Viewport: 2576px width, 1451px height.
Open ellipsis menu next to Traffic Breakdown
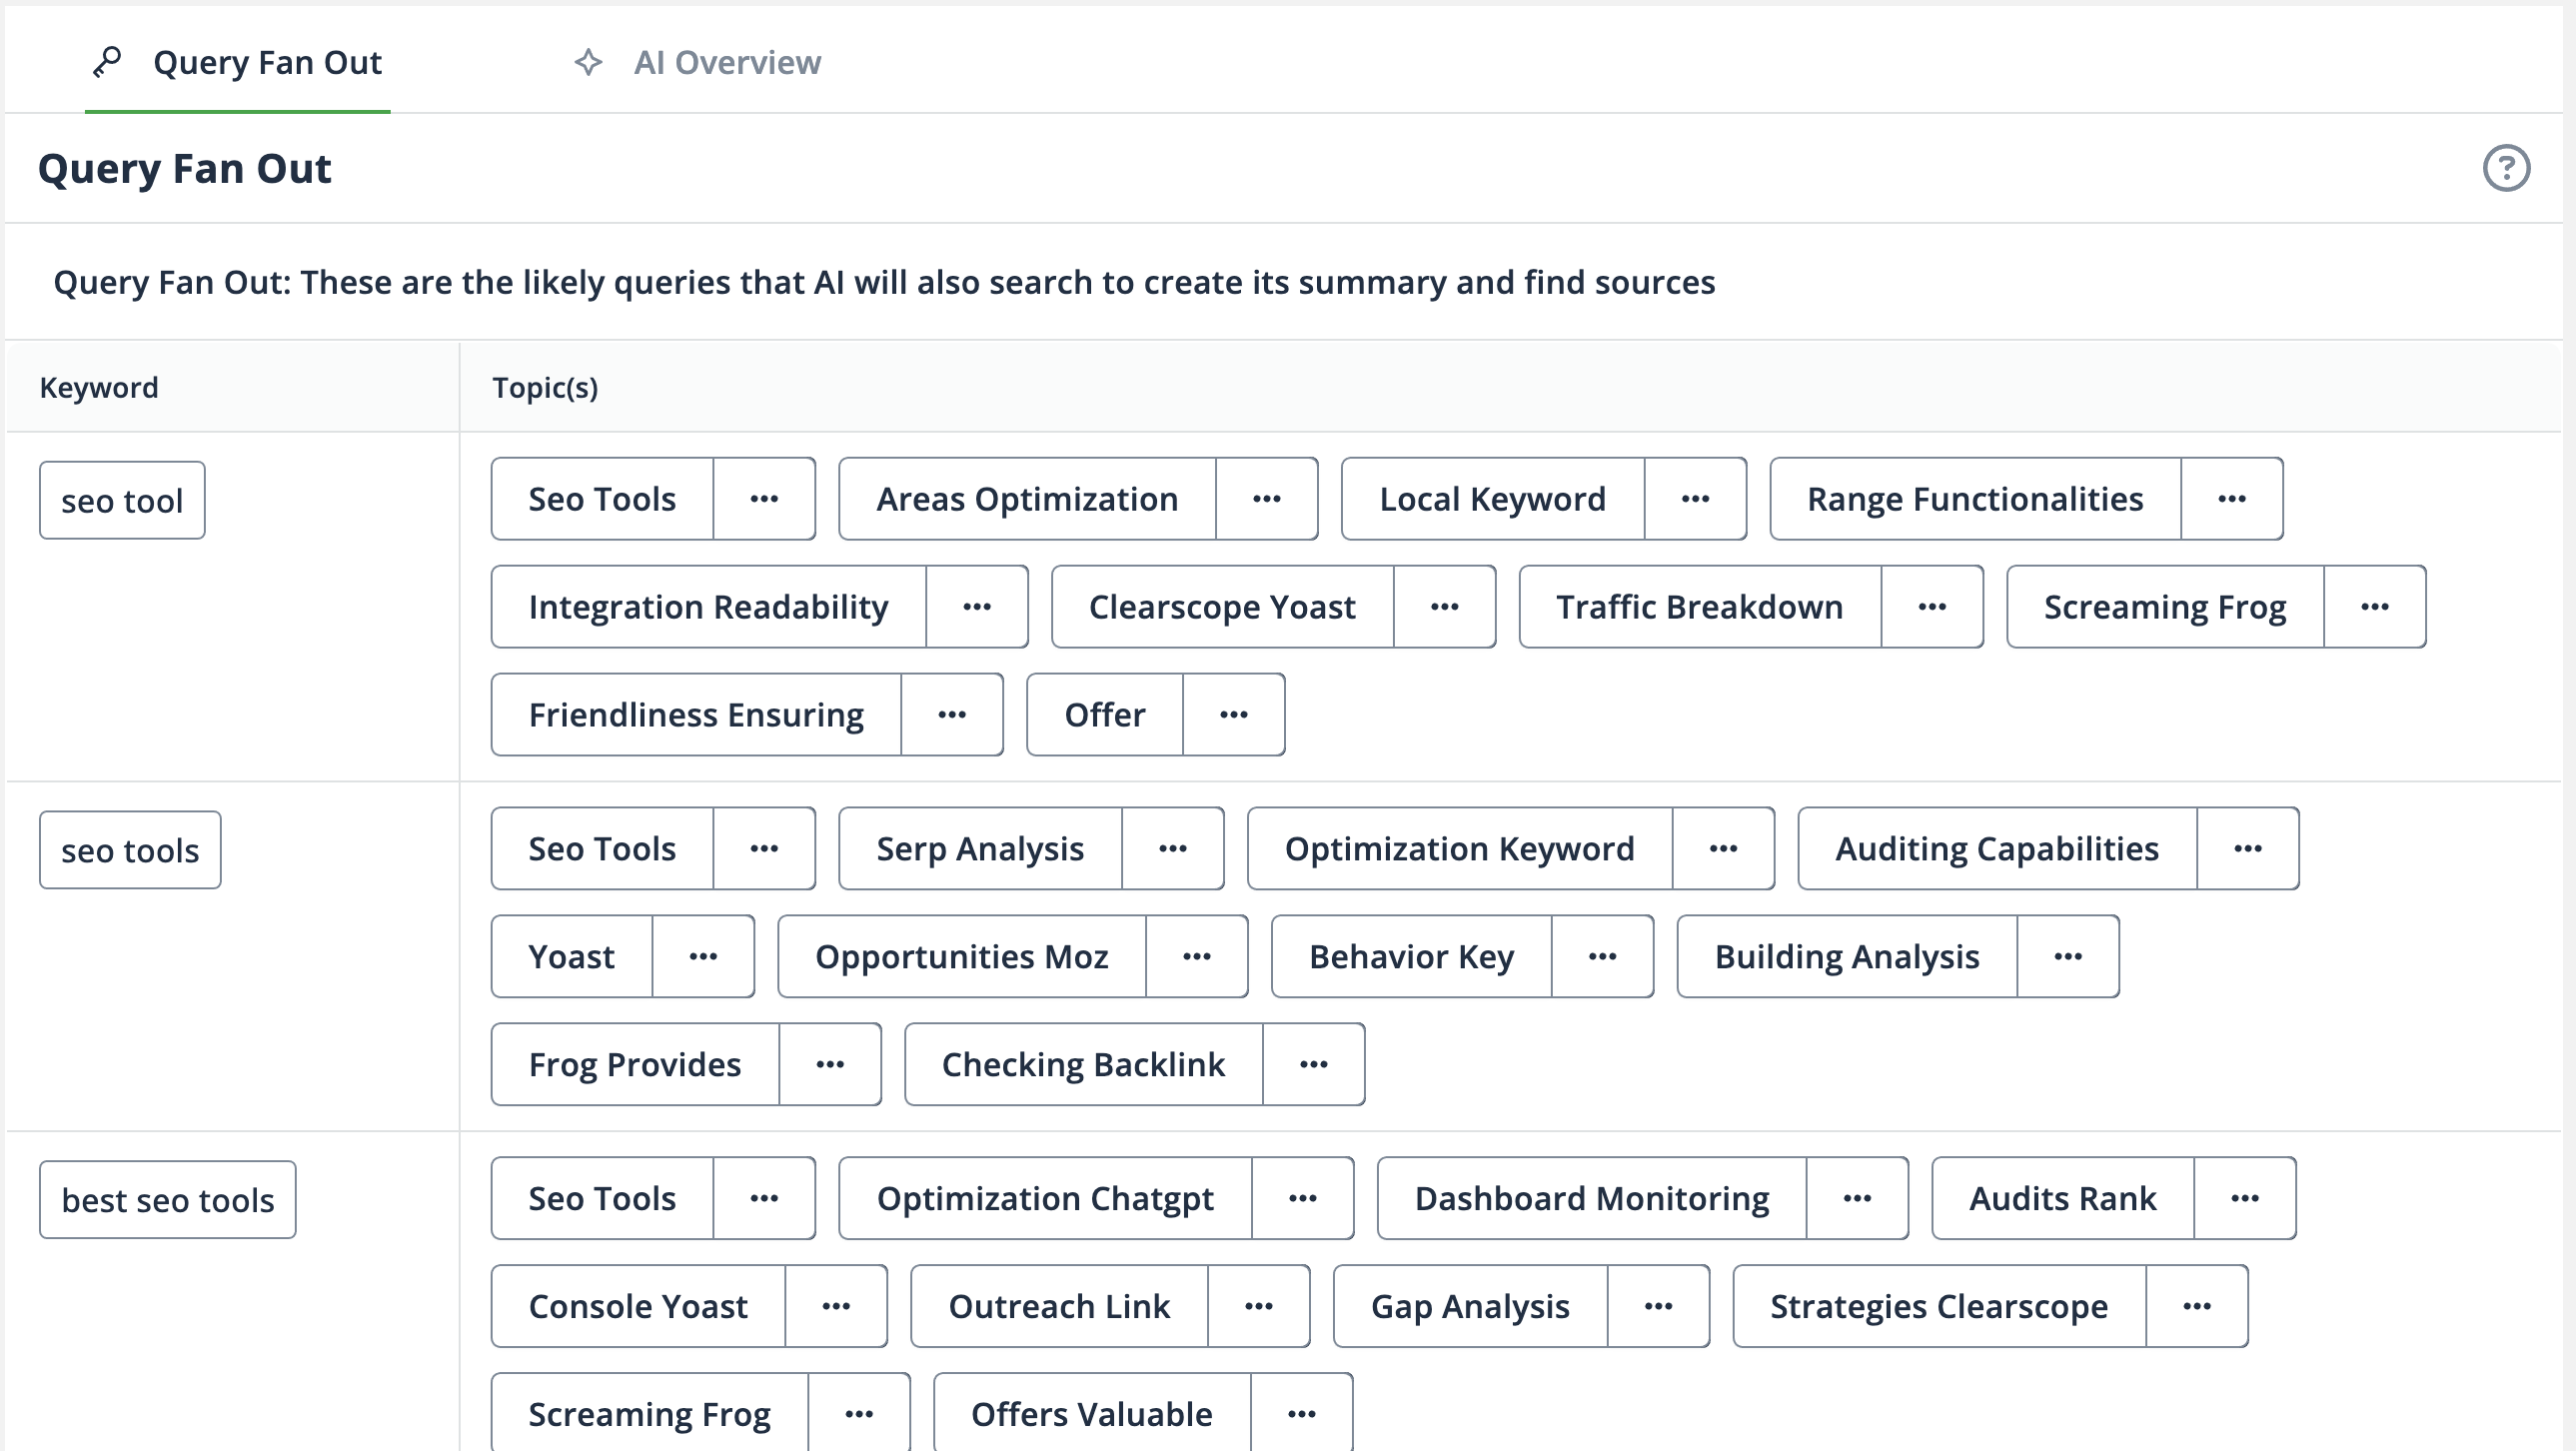pos(1931,607)
